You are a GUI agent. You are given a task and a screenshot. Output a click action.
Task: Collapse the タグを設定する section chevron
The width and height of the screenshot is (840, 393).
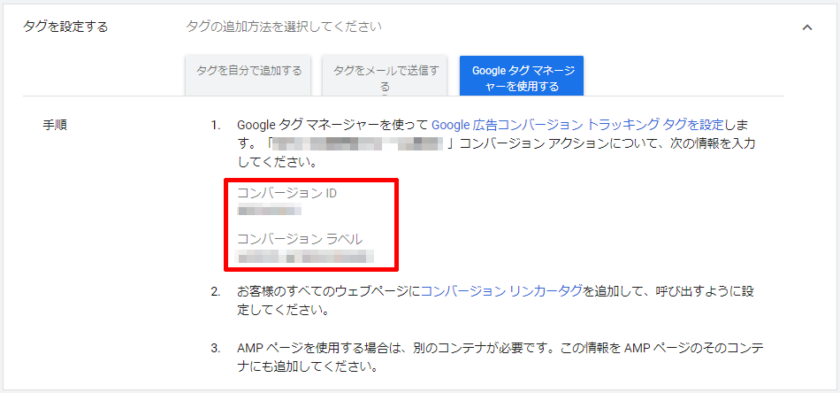pyautogui.click(x=807, y=27)
